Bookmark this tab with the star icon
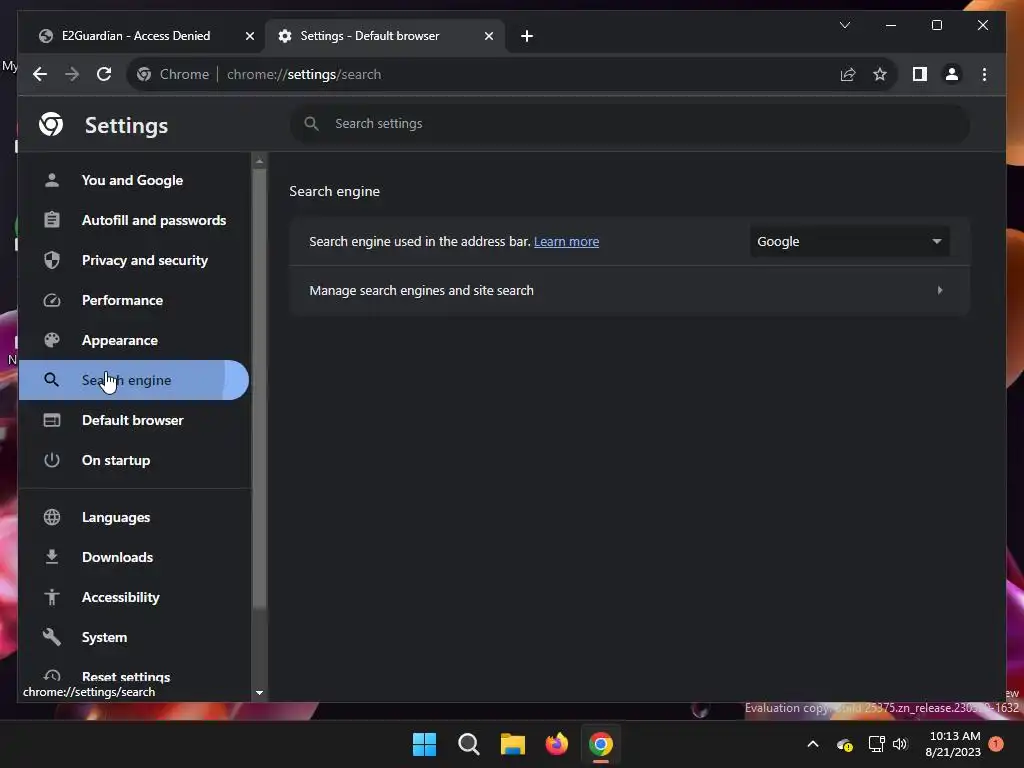This screenshot has height=768, width=1024. click(880, 74)
